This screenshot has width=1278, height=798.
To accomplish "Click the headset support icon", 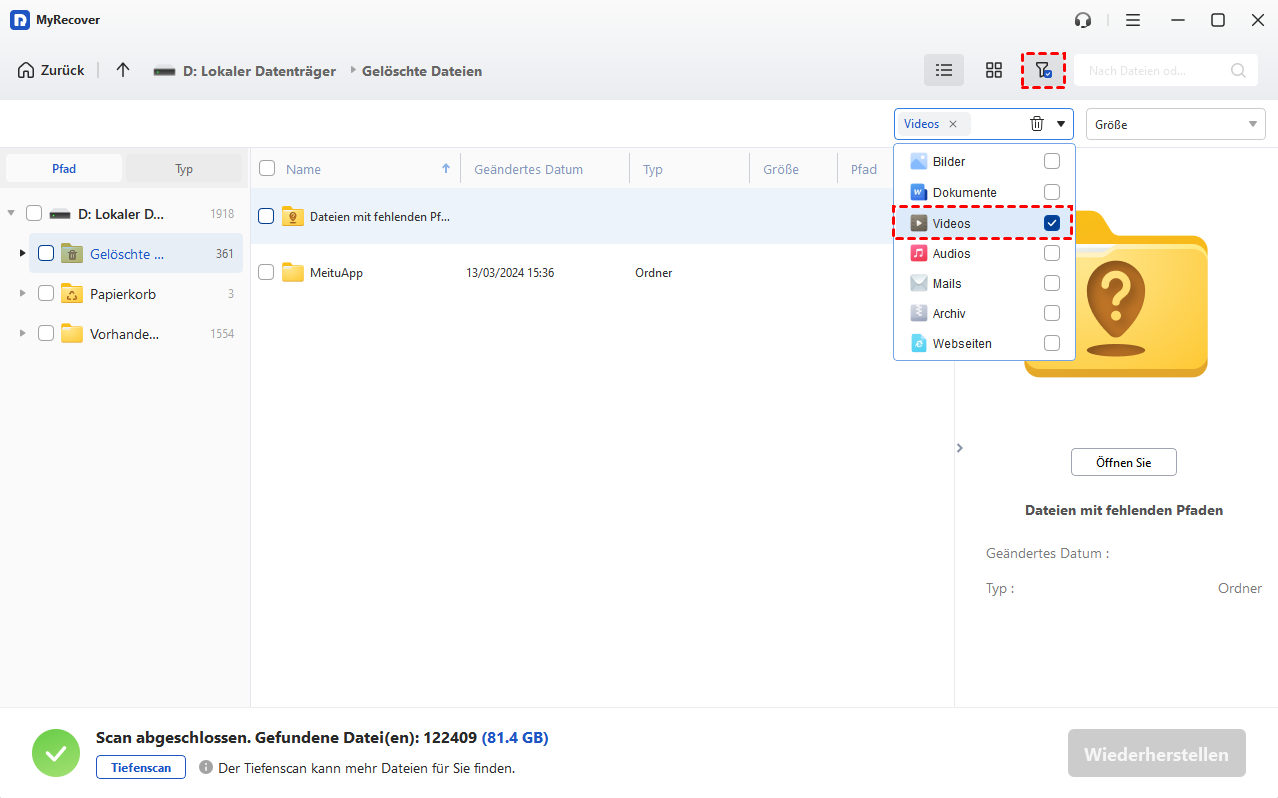I will pyautogui.click(x=1082, y=20).
